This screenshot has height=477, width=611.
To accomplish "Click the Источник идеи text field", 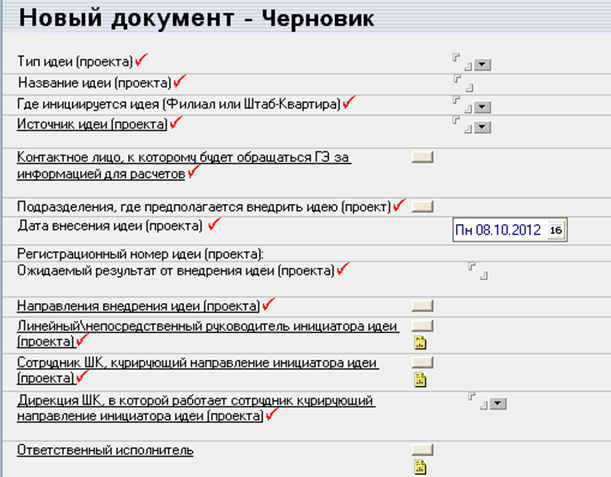I will pyautogui.click(x=463, y=125).
